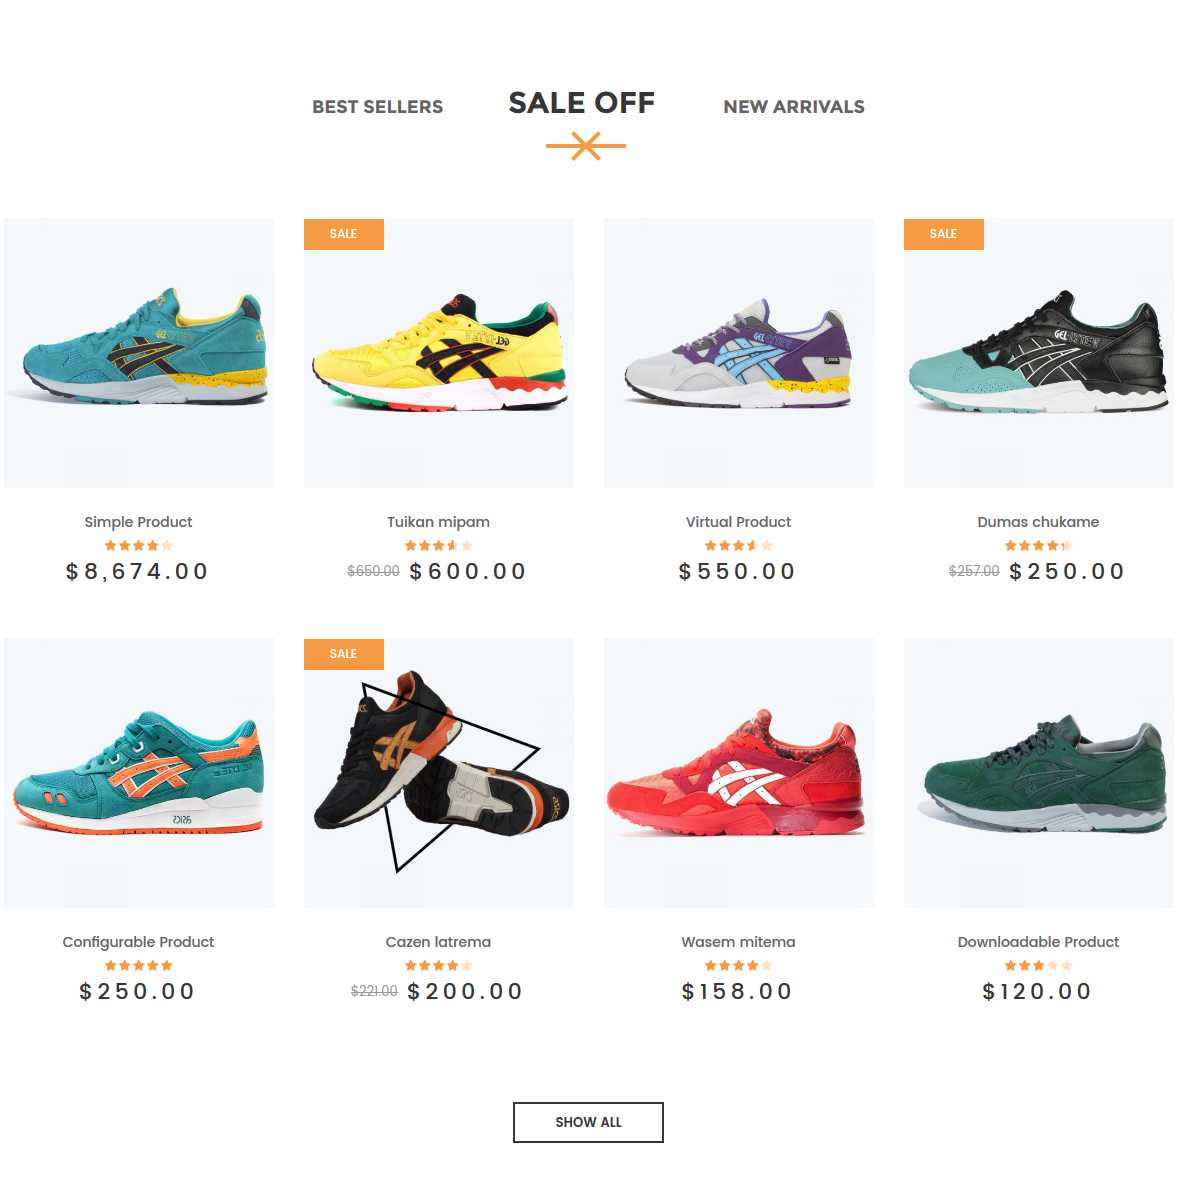Click the Simple Product title link
Viewport: 1177px width, 1192px height.
coord(138,522)
